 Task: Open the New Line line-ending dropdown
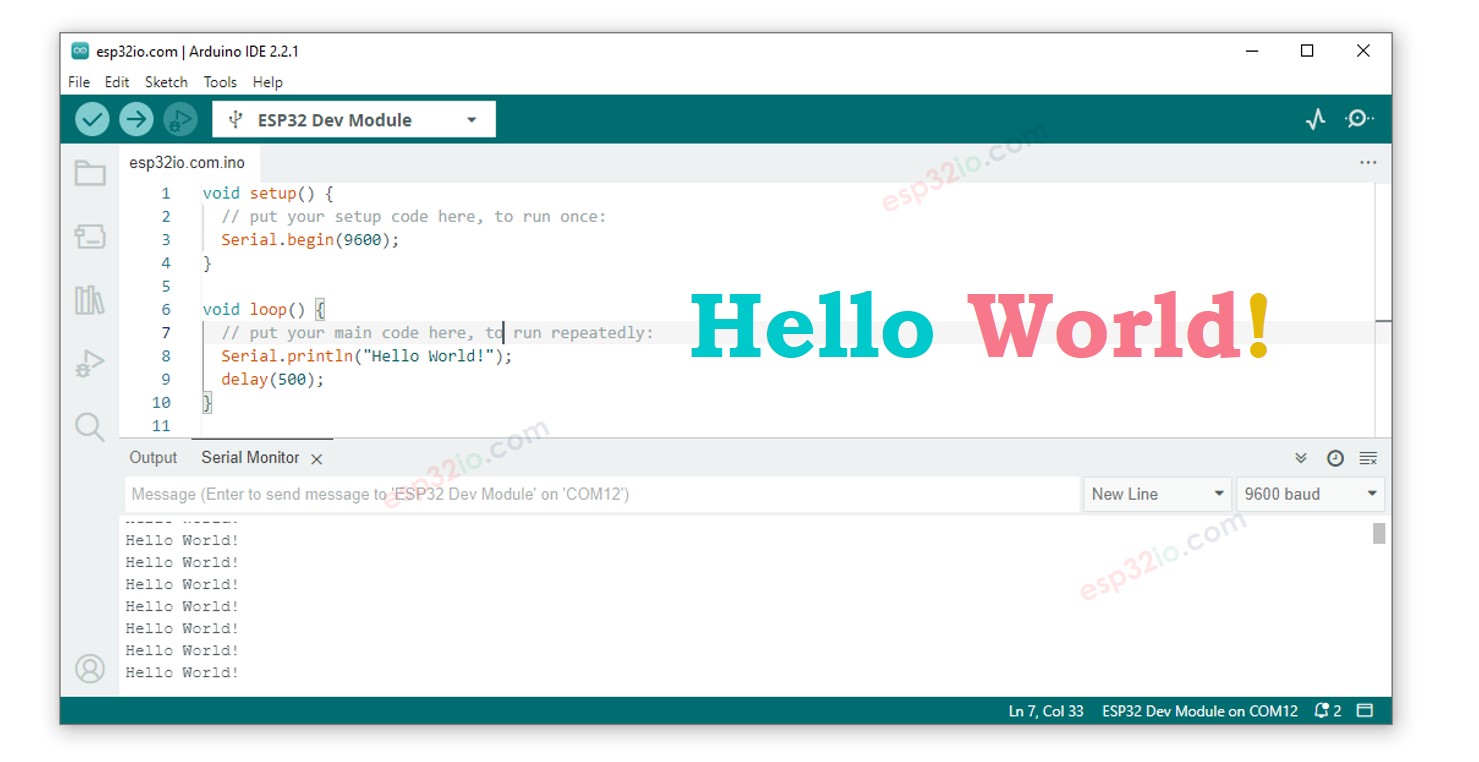pyautogui.click(x=1157, y=494)
